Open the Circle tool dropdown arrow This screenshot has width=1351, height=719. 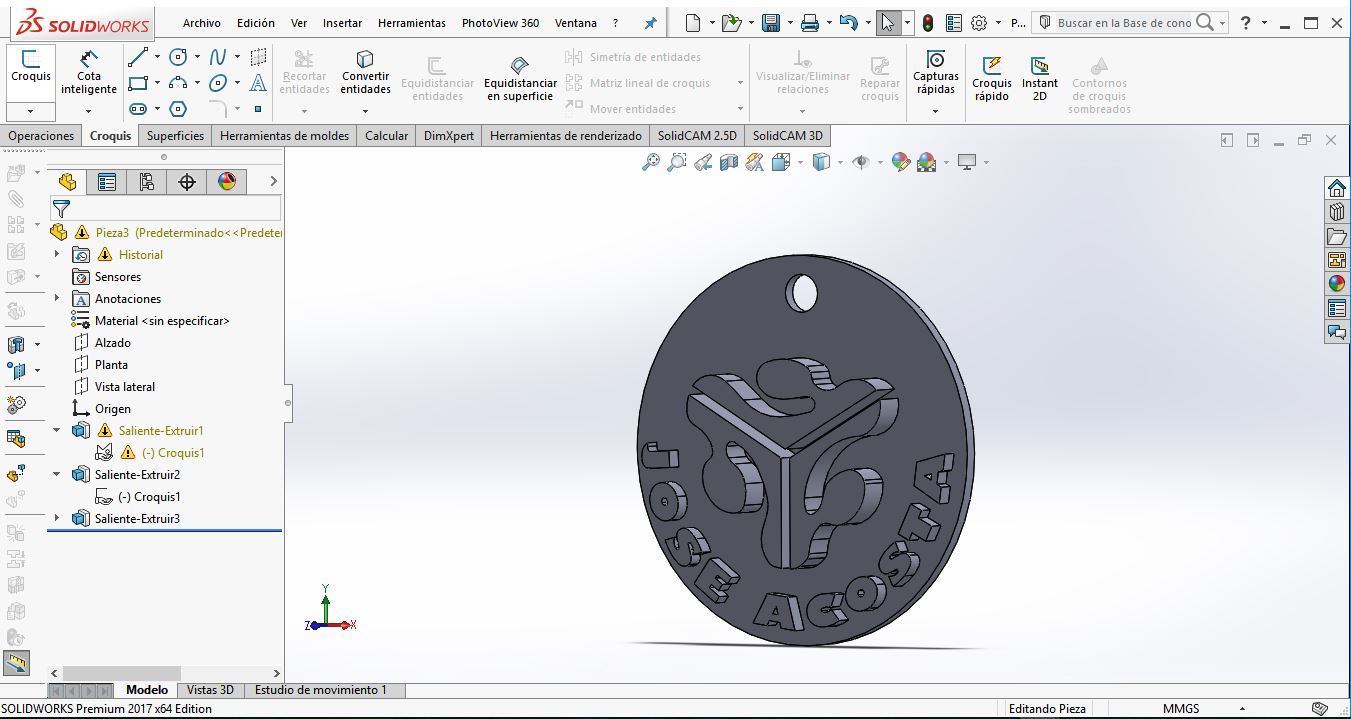(x=197, y=57)
